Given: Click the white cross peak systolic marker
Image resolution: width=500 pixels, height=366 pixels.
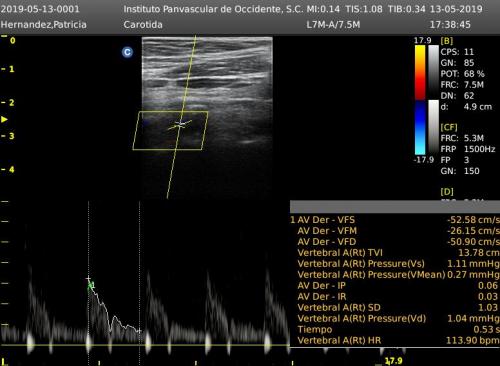Looking at the screenshot, I should pos(88,278).
